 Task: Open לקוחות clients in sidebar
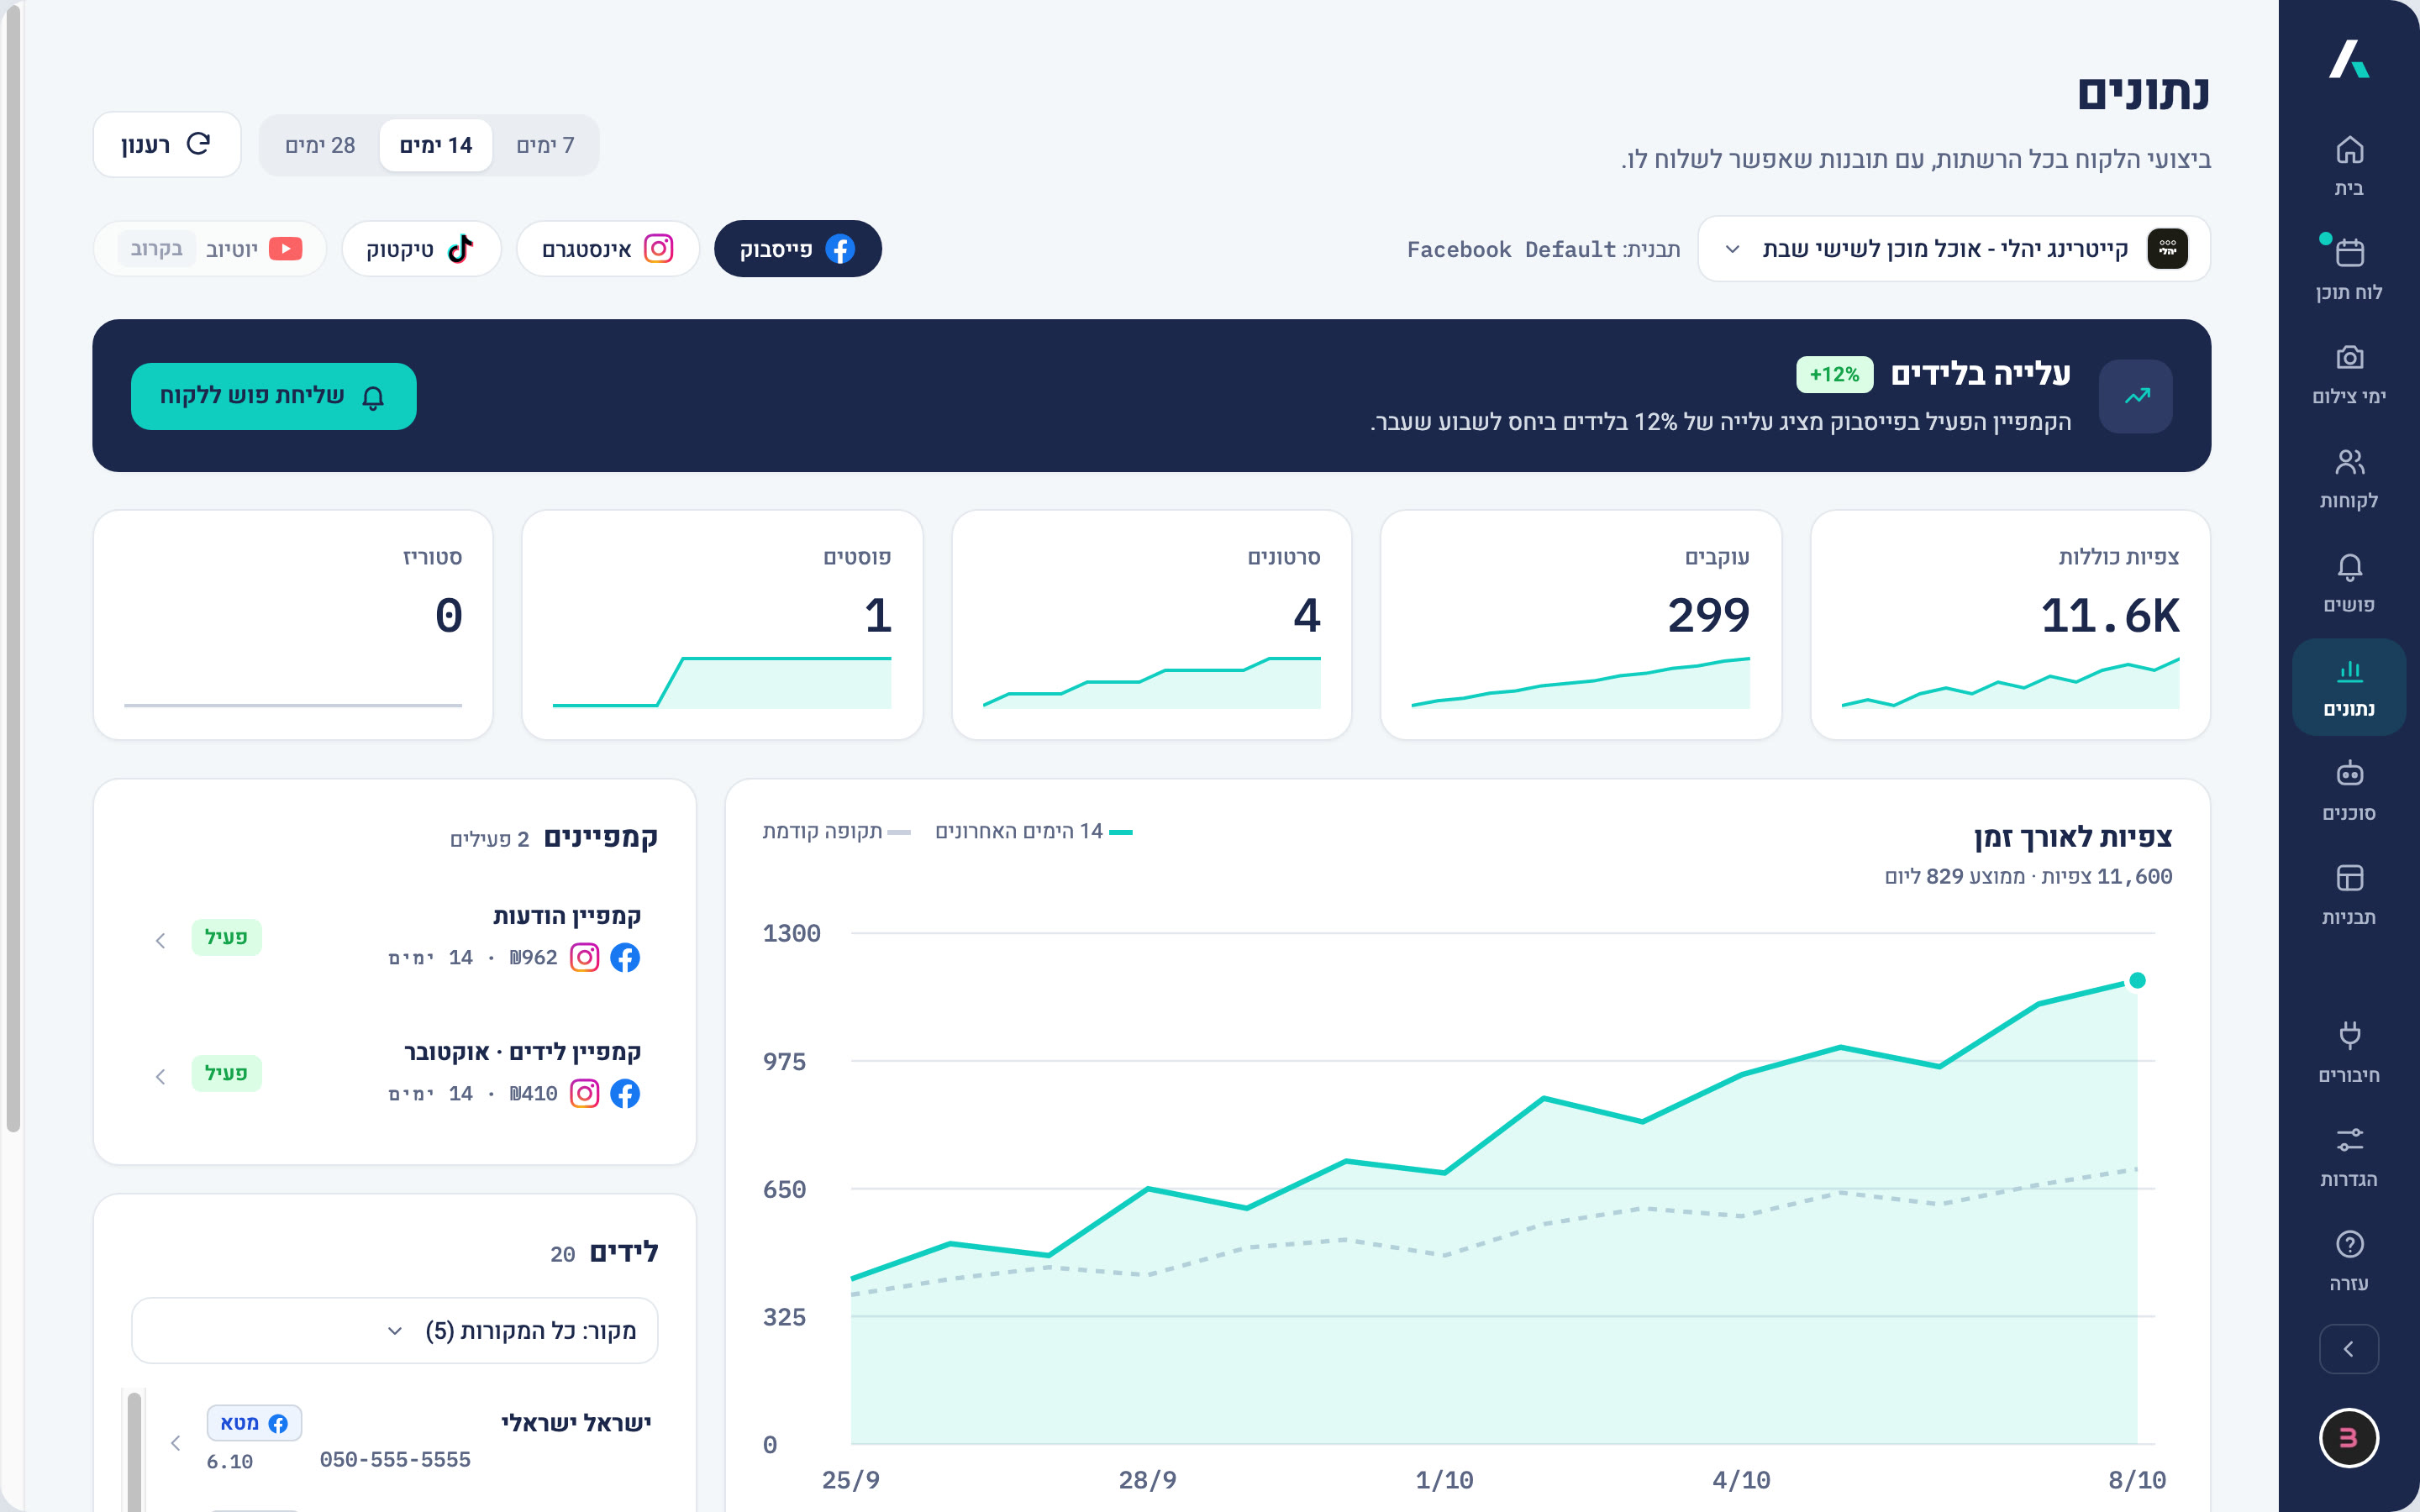point(2348,478)
